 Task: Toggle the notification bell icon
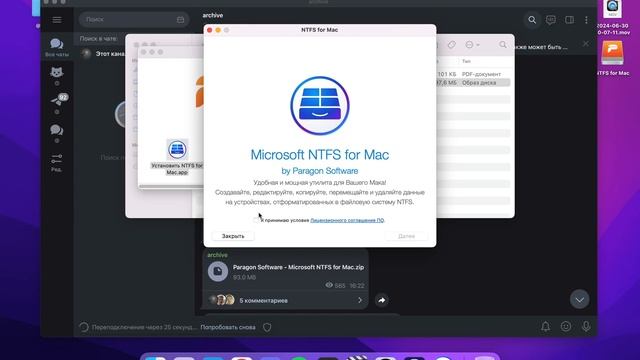coord(545,326)
